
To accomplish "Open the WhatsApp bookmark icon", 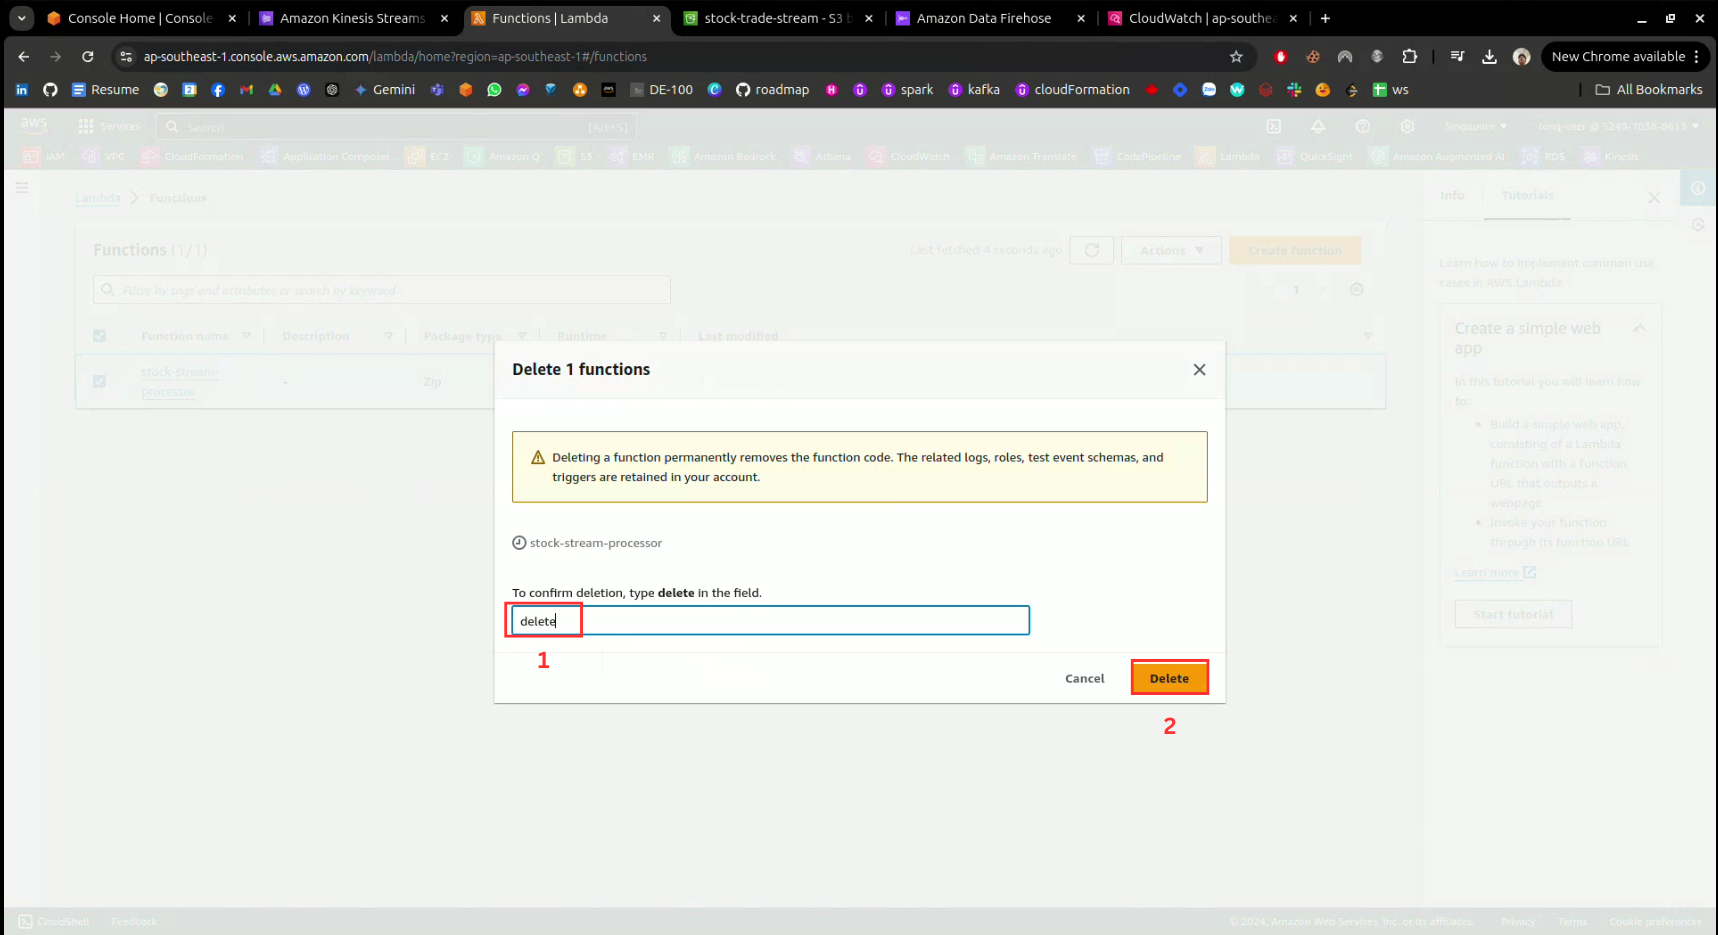I will pyautogui.click(x=494, y=90).
